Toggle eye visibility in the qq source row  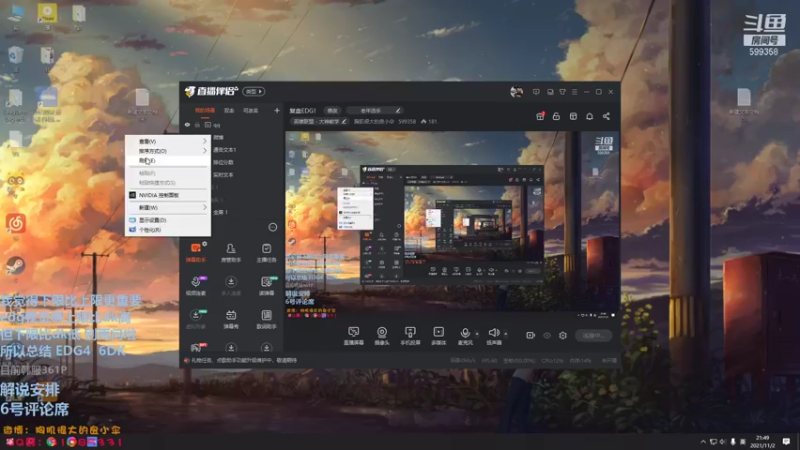(x=187, y=125)
